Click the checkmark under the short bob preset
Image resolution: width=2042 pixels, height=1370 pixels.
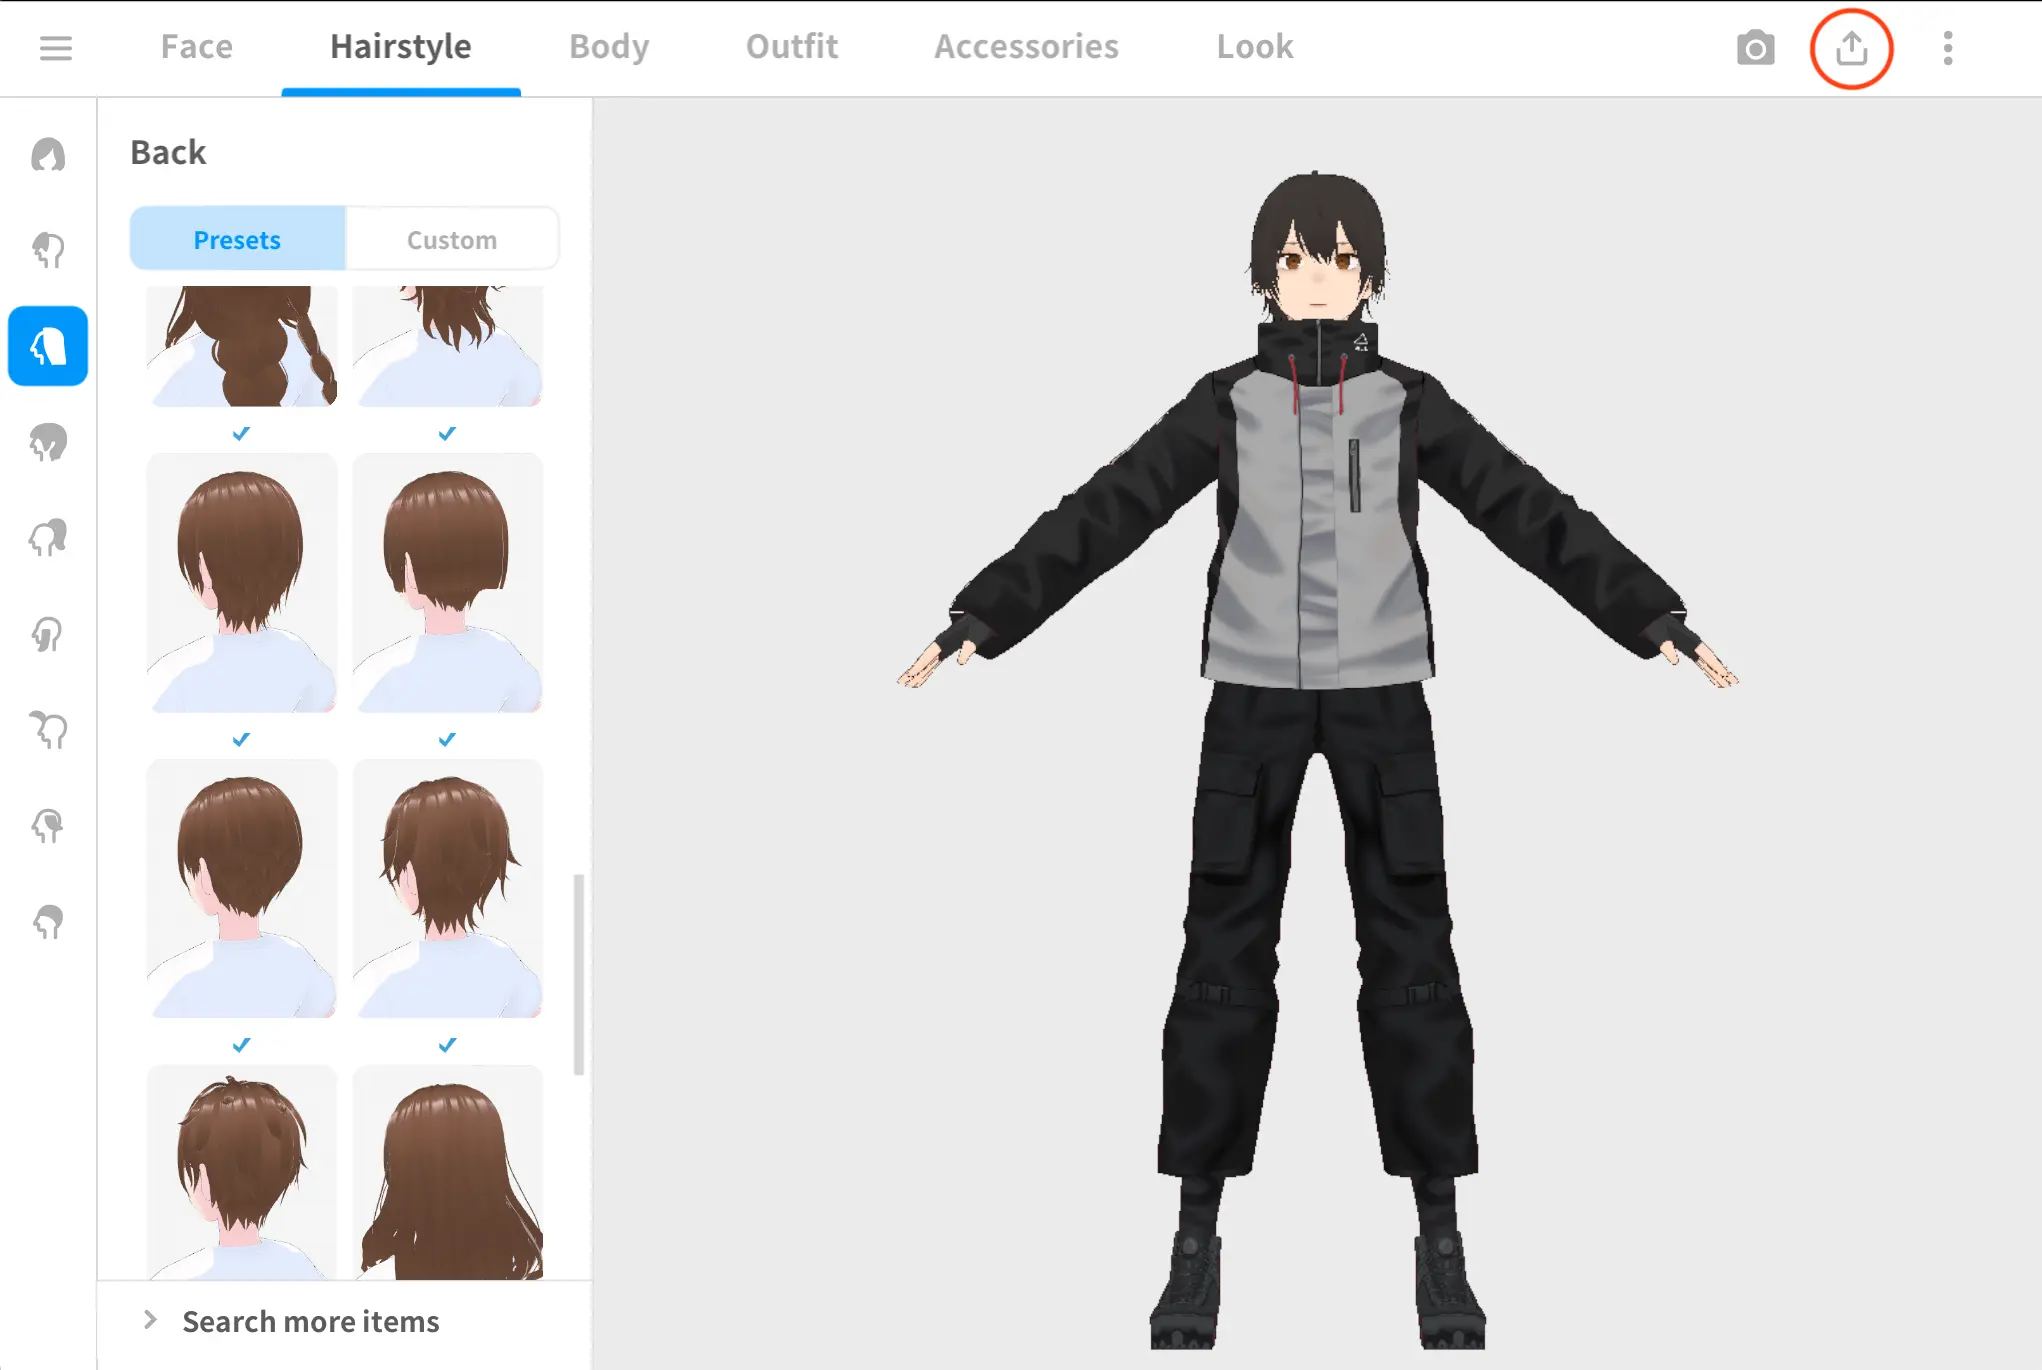[445, 740]
